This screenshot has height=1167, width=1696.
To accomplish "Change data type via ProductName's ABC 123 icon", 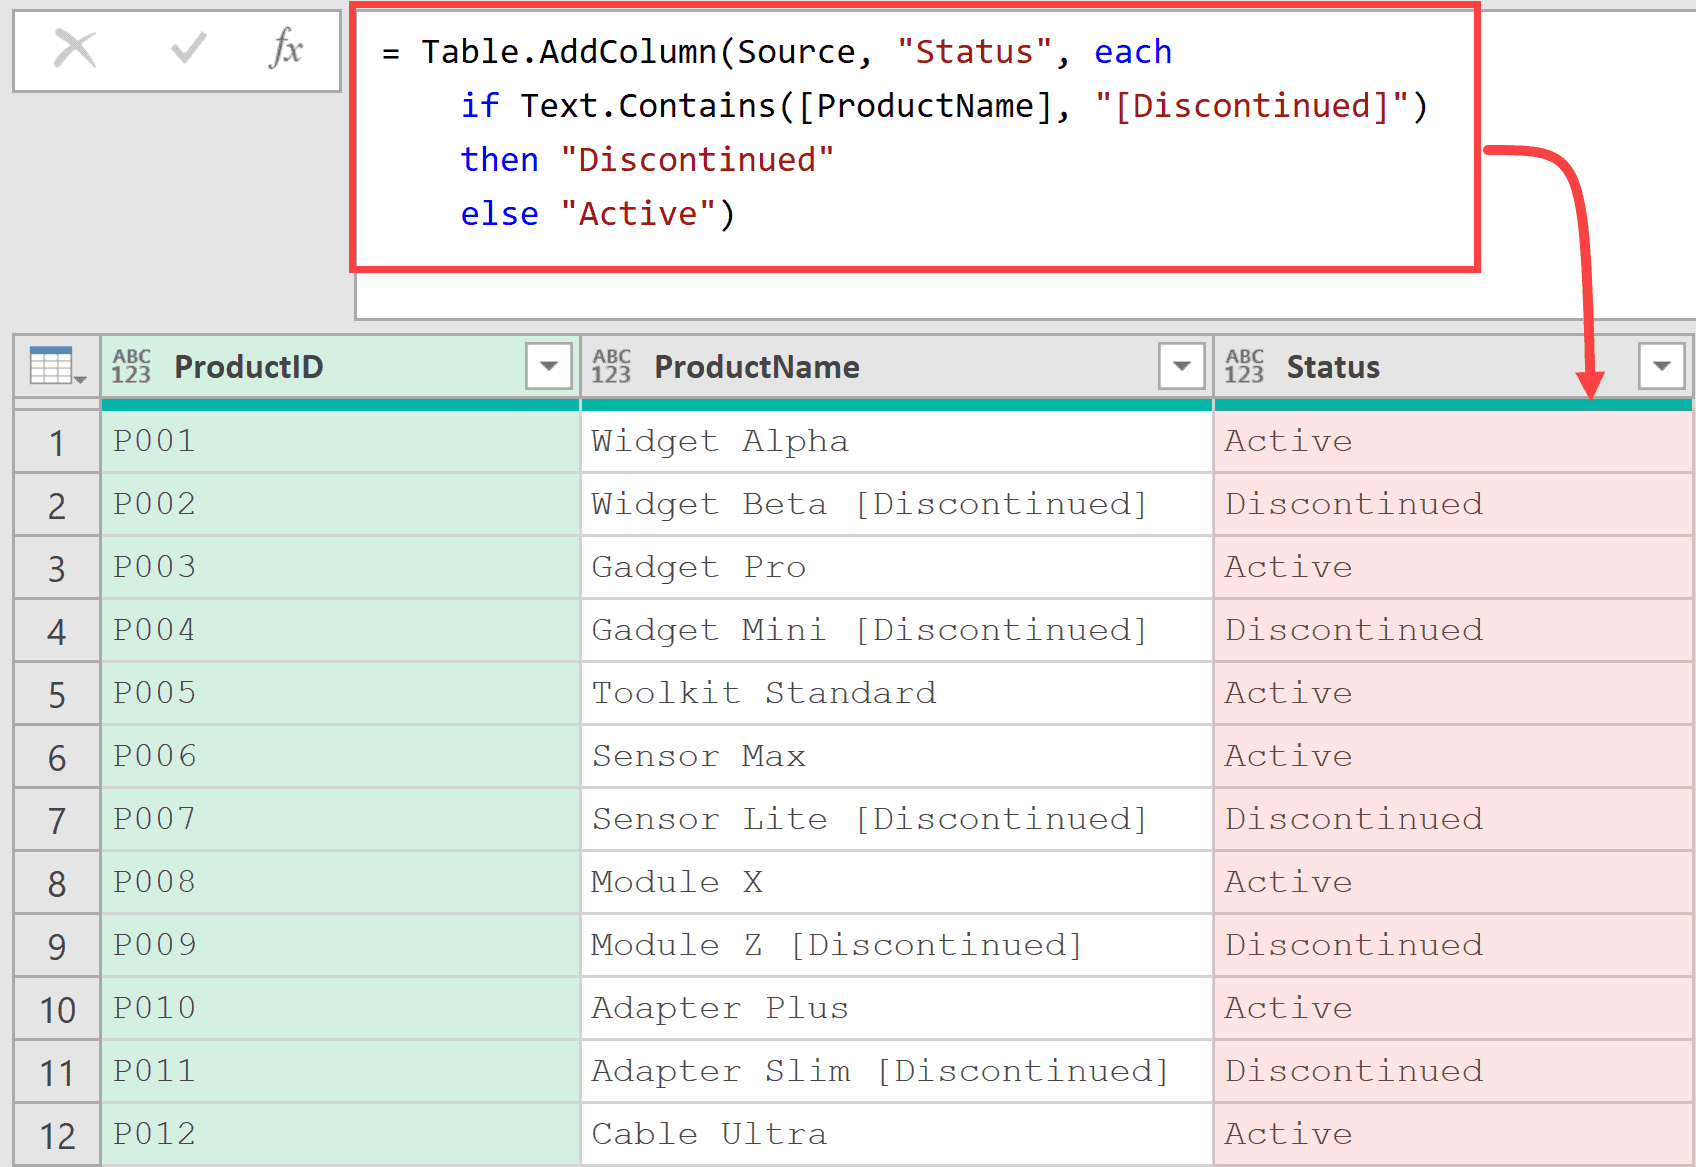I will (x=612, y=366).
